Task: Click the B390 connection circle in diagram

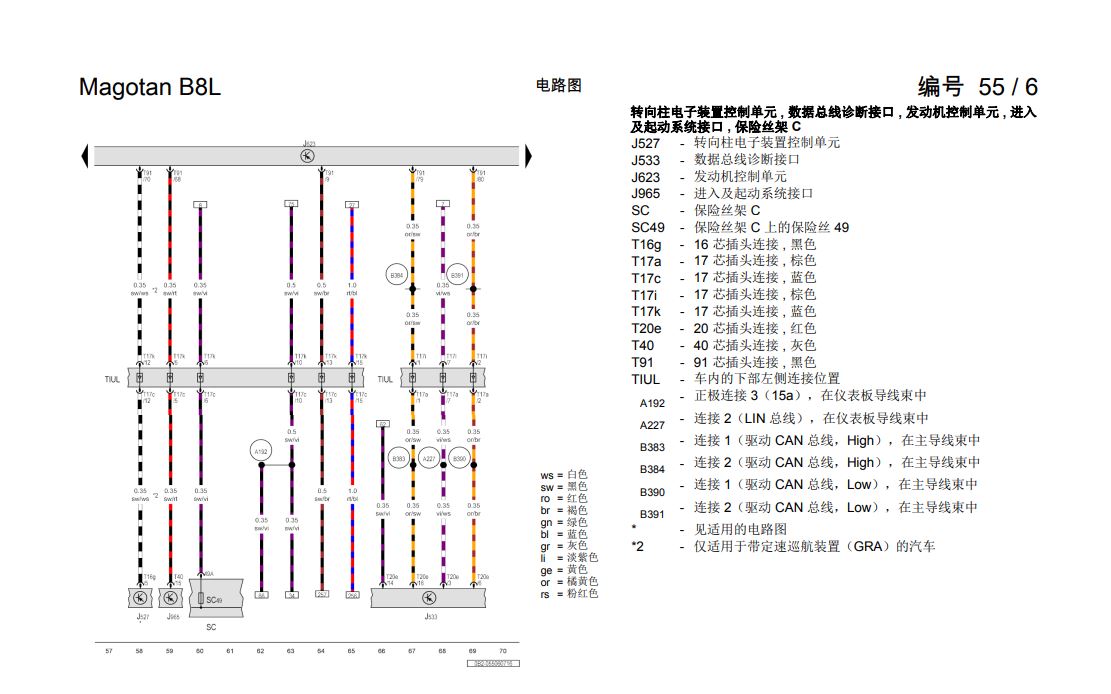Action: tap(459, 459)
